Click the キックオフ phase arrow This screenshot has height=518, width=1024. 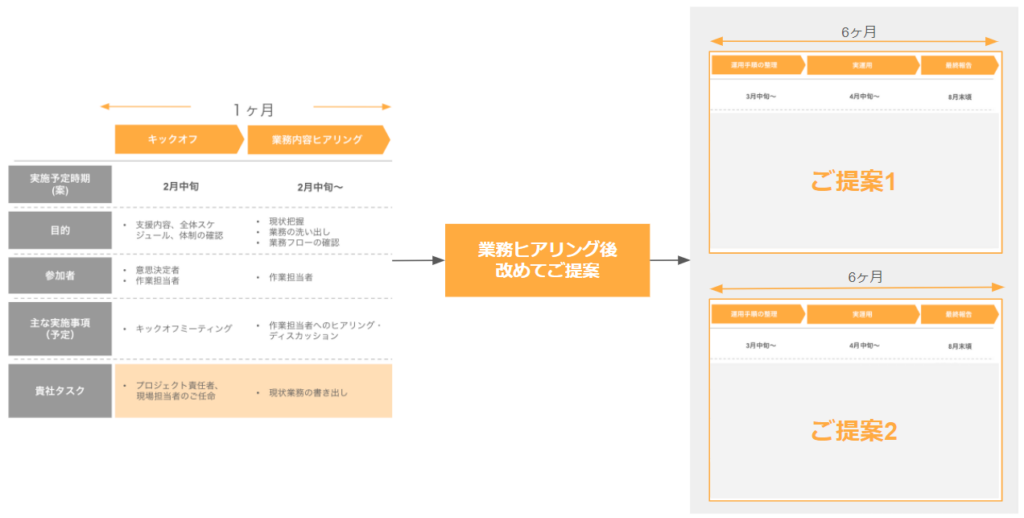coord(178,140)
